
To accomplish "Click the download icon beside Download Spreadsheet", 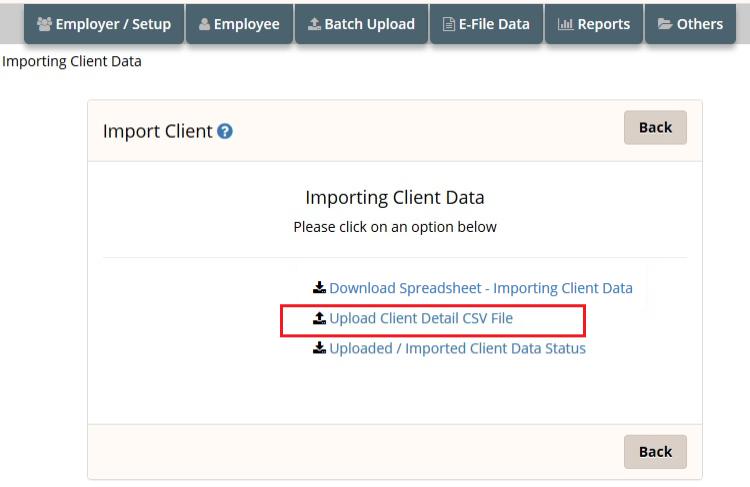I will 320,288.
